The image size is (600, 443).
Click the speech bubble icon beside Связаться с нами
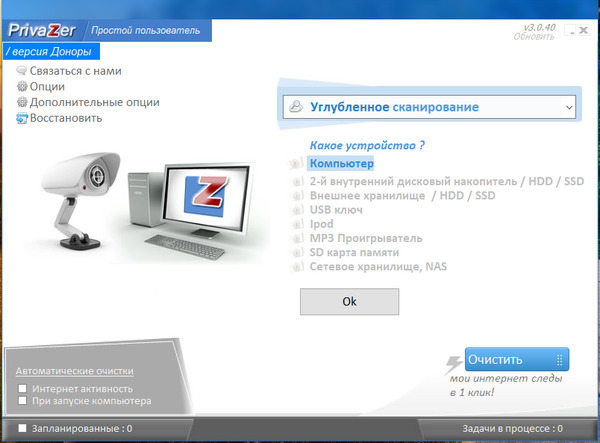pyautogui.click(x=22, y=71)
